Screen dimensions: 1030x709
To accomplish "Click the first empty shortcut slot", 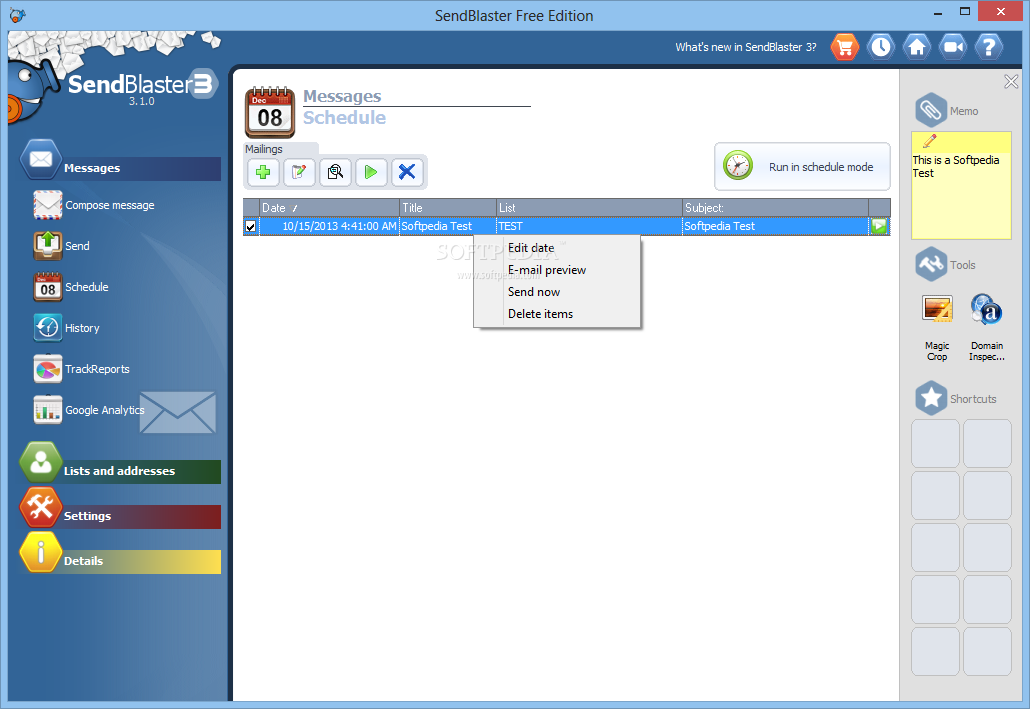I will pos(935,444).
